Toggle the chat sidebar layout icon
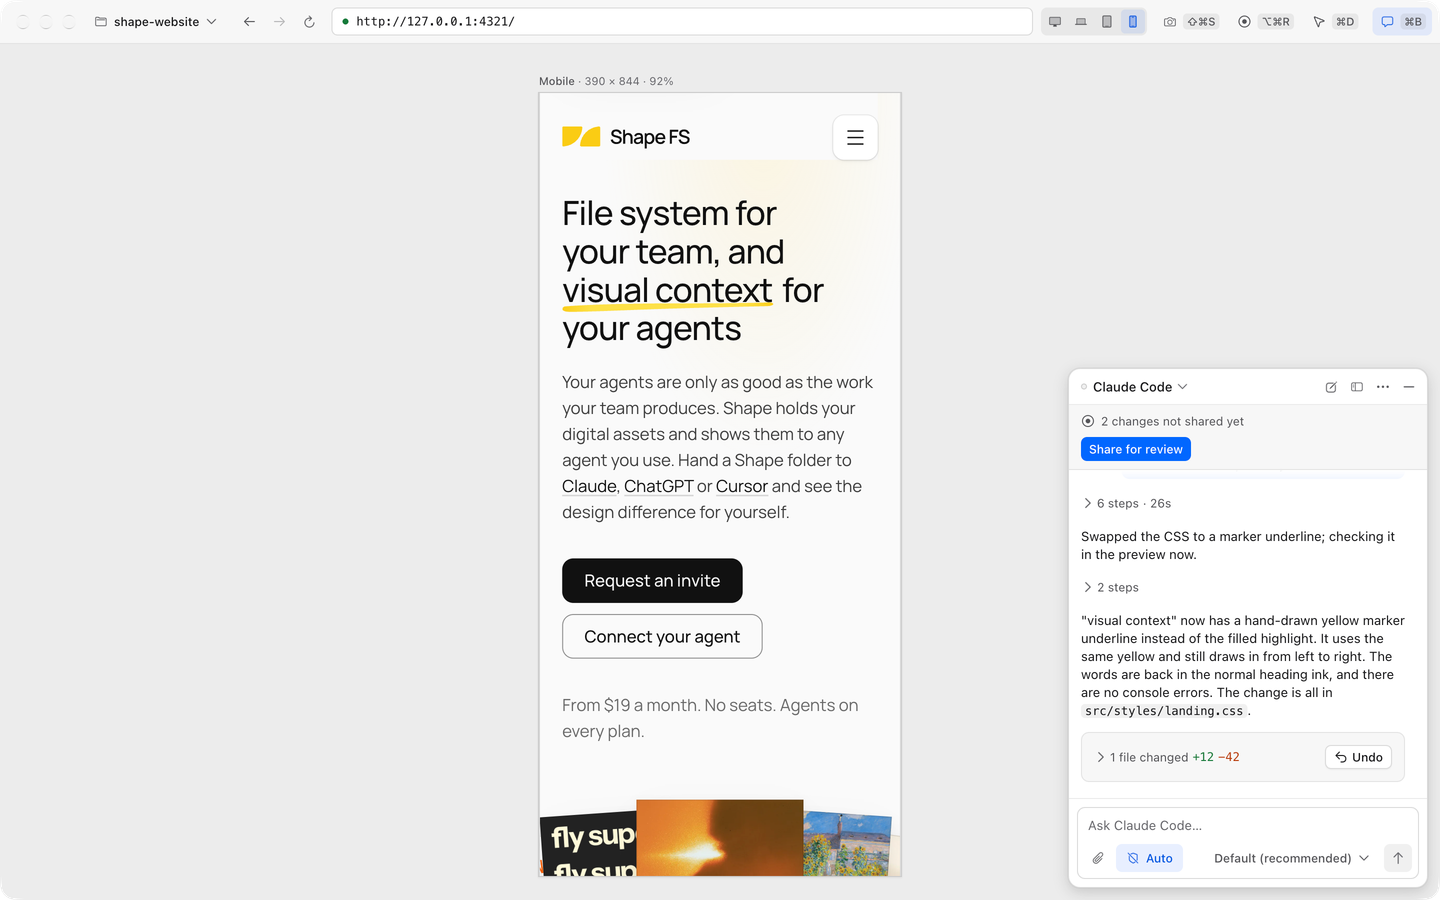 (1357, 387)
